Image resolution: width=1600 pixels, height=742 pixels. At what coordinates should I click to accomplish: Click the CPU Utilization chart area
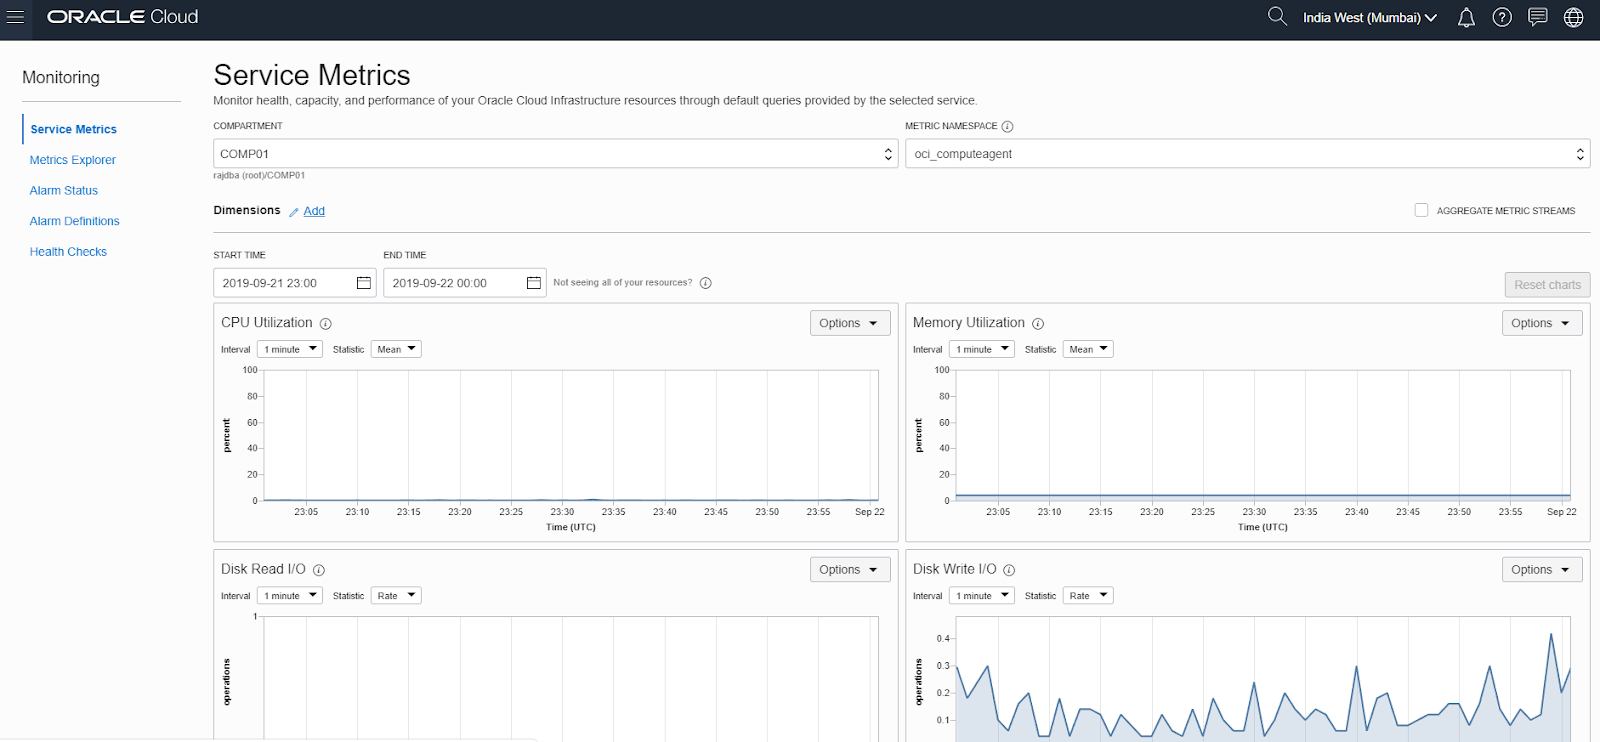pyautogui.click(x=571, y=435)
